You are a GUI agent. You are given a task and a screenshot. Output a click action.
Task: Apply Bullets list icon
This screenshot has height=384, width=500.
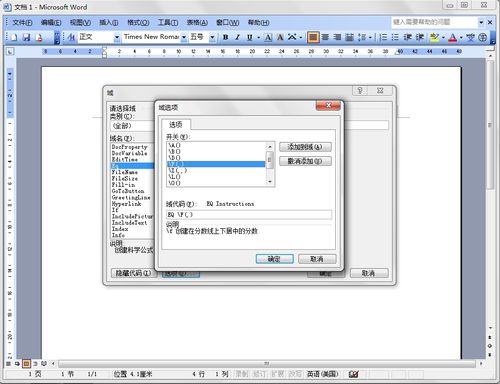pyautogui.click(x=395, y=37)
